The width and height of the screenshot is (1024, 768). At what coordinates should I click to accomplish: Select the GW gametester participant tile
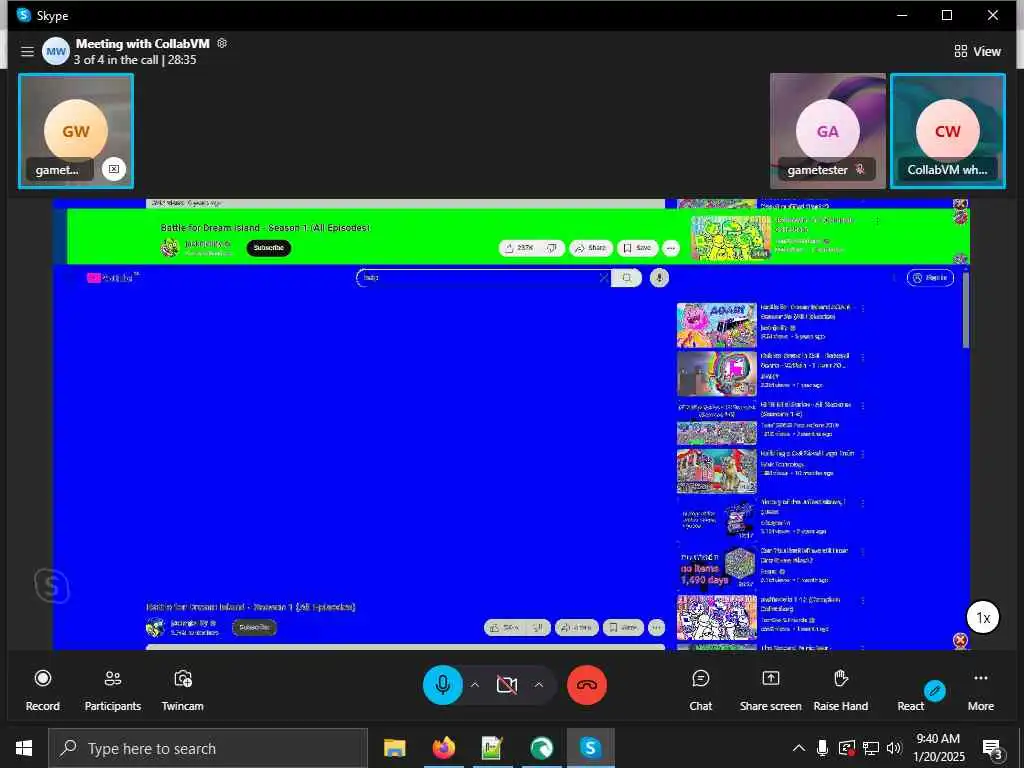coord(76,131)
